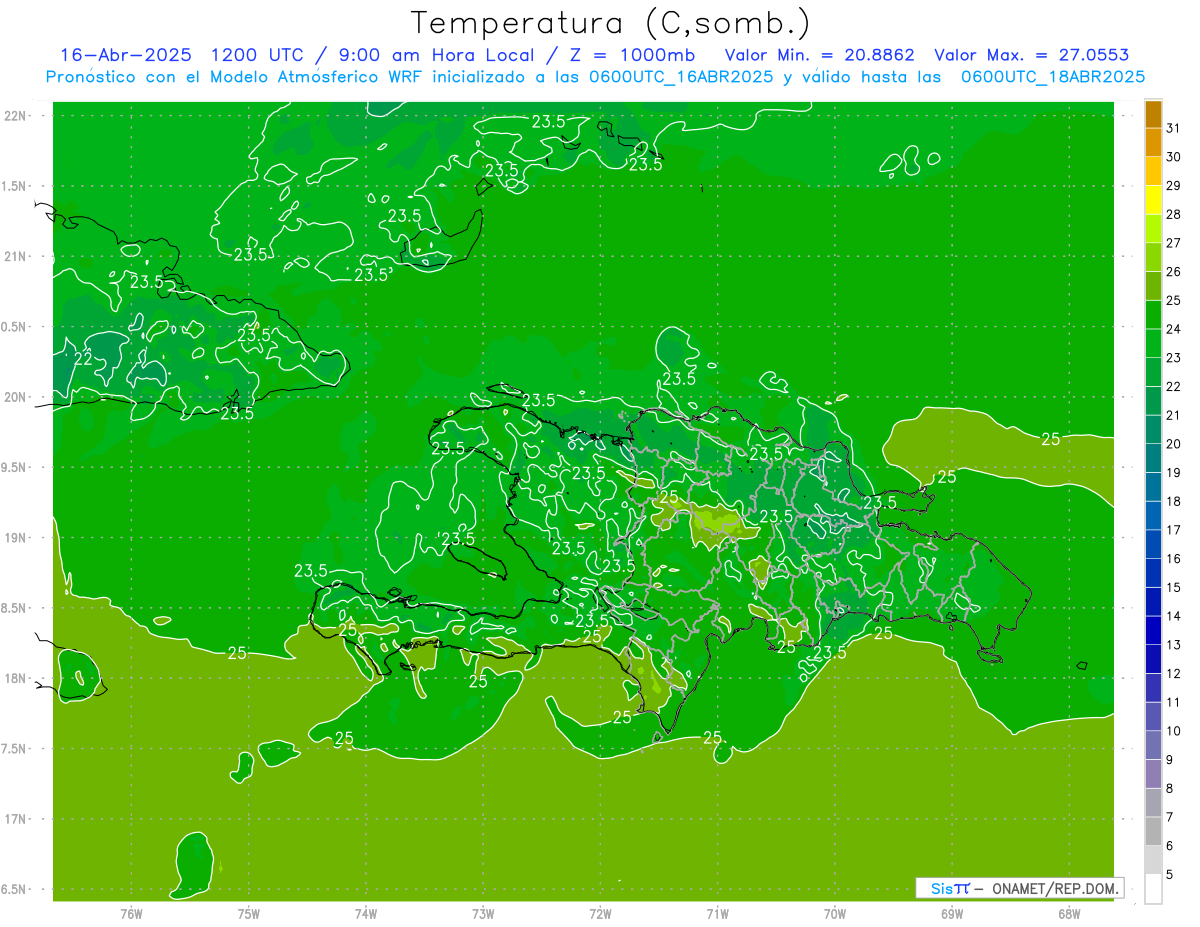
Task: Click the '20N' latitude axis label
Action: tap(14, 397)
